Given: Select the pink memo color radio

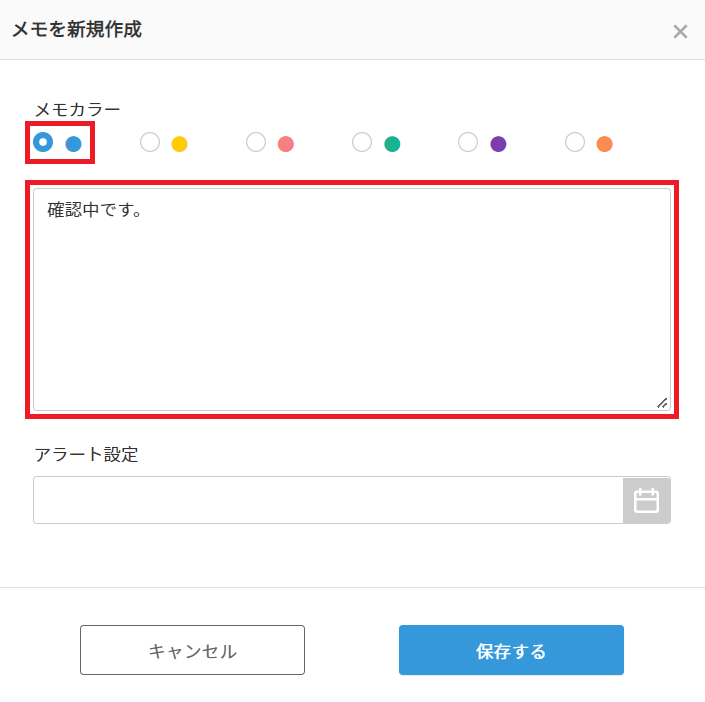Looking at the screenshot, I should coord(256,142).
